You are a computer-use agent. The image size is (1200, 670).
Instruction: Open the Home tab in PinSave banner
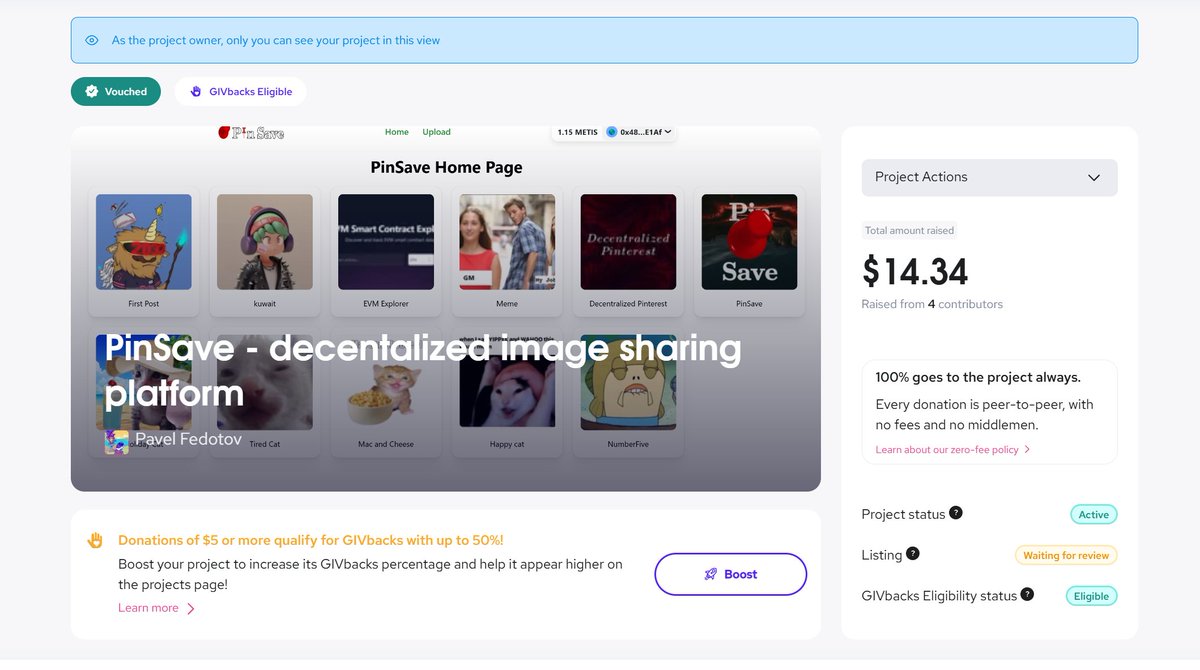click(397, 132)
